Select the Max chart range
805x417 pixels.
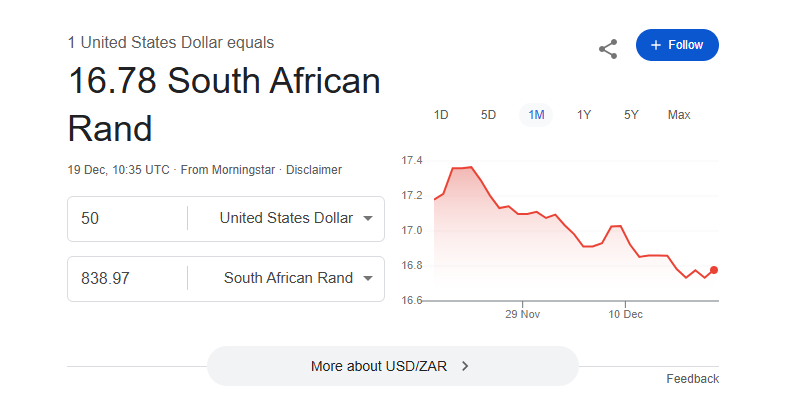[679, 115]
